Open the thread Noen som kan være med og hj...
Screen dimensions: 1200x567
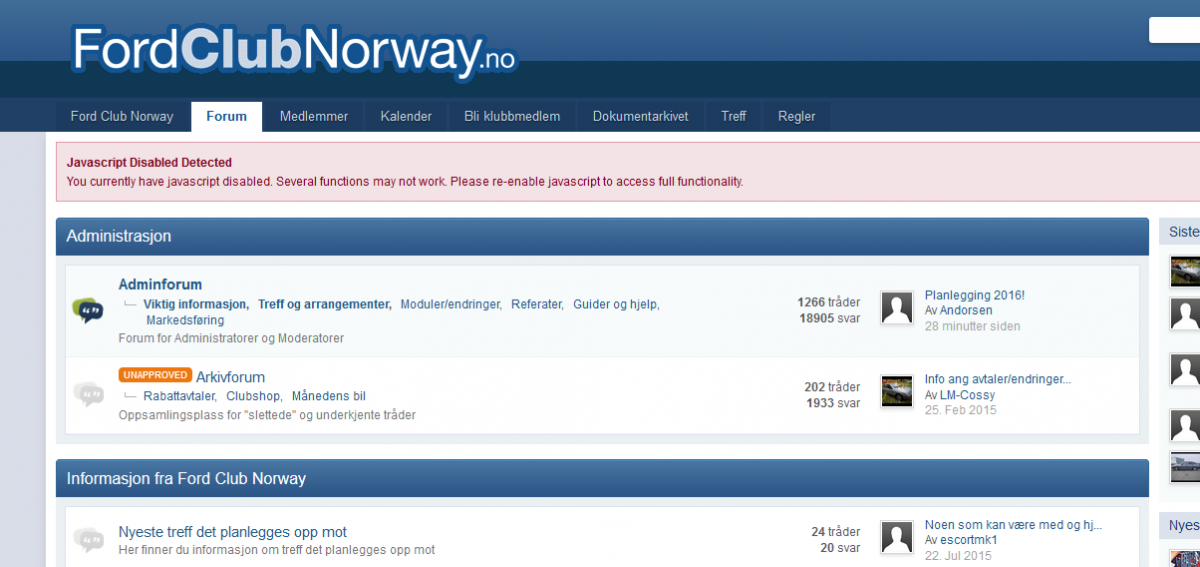[x=1013, y=525]
